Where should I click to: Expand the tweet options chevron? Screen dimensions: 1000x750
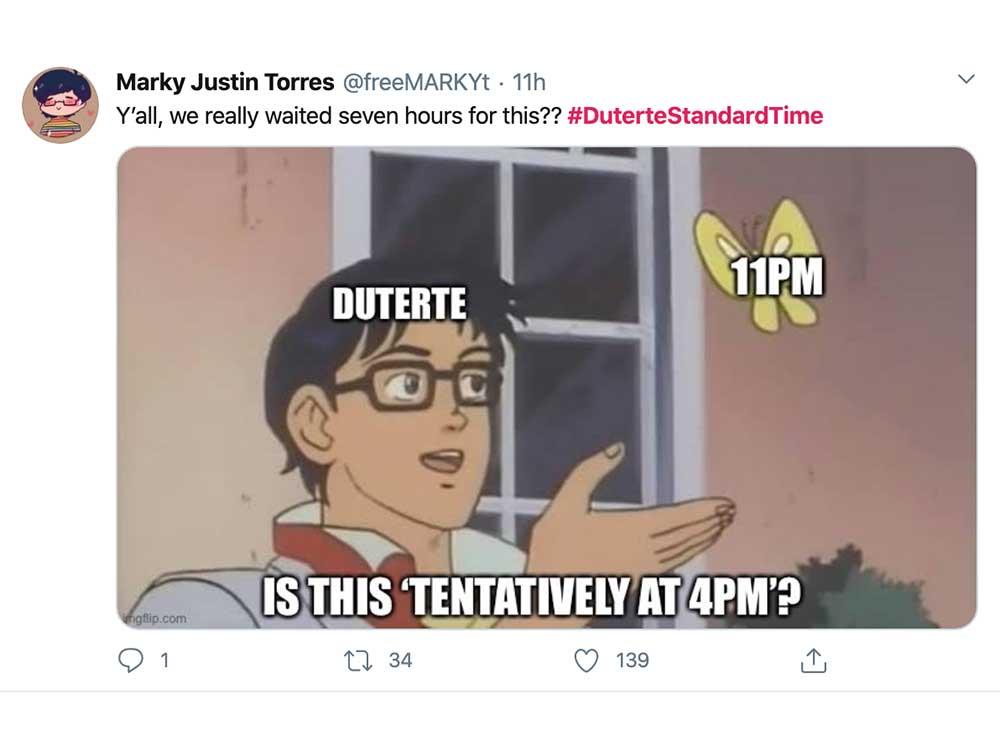966,79
